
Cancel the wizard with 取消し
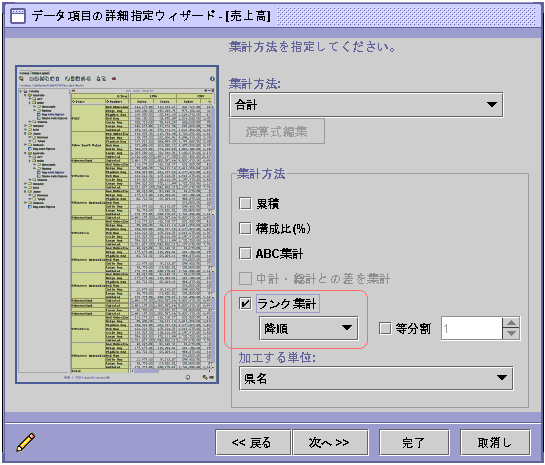pyautogui.click(x=495, y=442)
